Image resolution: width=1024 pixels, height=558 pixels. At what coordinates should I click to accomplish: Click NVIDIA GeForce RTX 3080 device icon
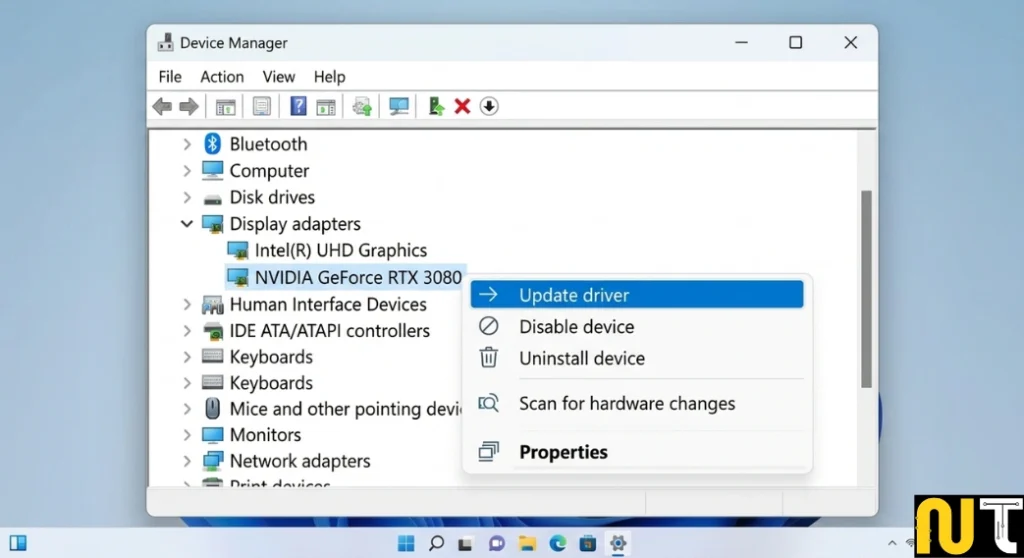(x=238, y=277)
